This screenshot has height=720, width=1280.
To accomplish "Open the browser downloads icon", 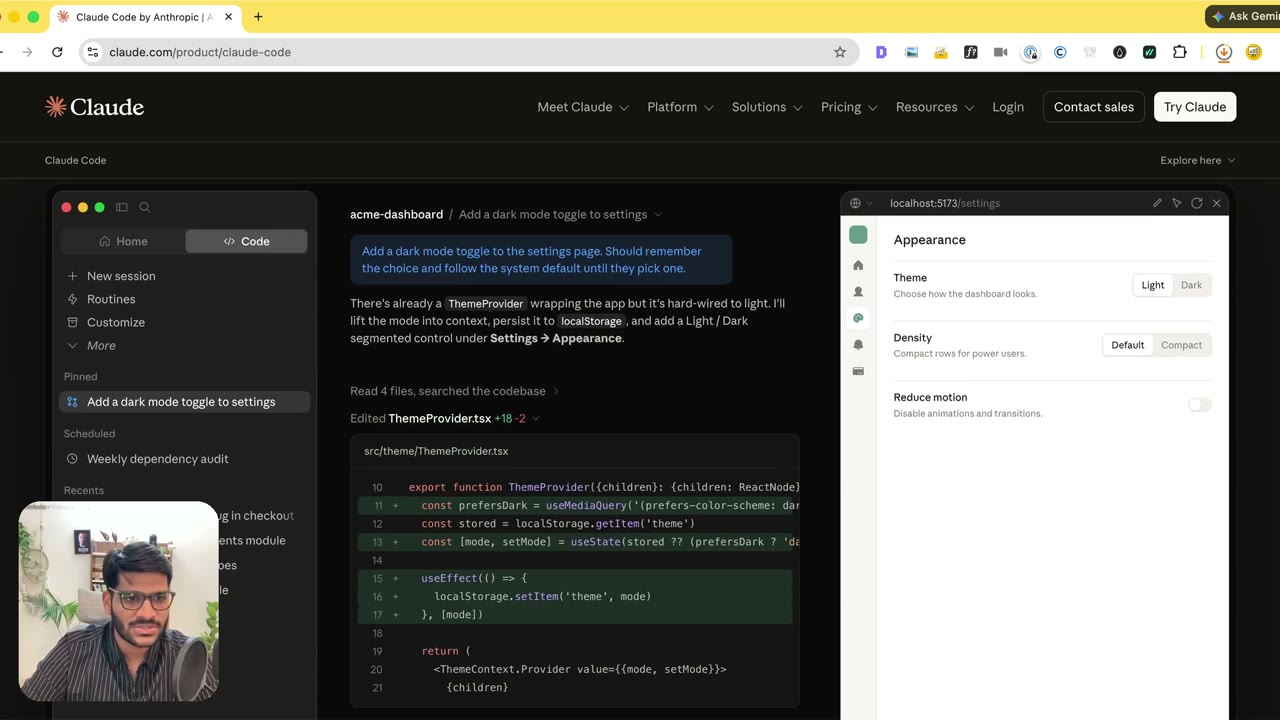I will [1223, 52].
